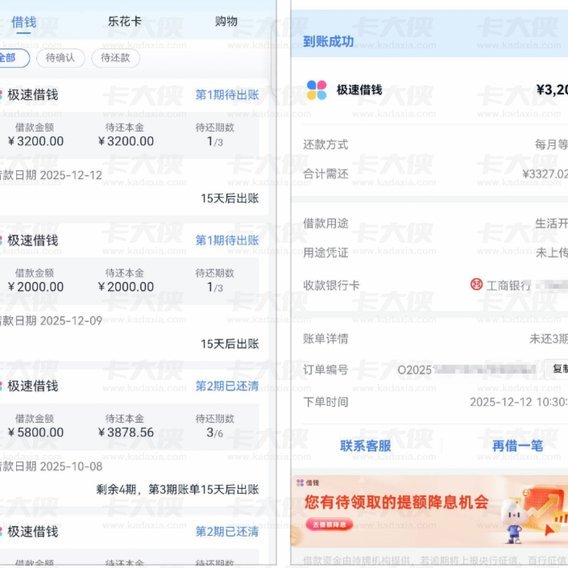Open the 购物 tab
The width and height of the screenshot is (568, 568).
point(226,22)
